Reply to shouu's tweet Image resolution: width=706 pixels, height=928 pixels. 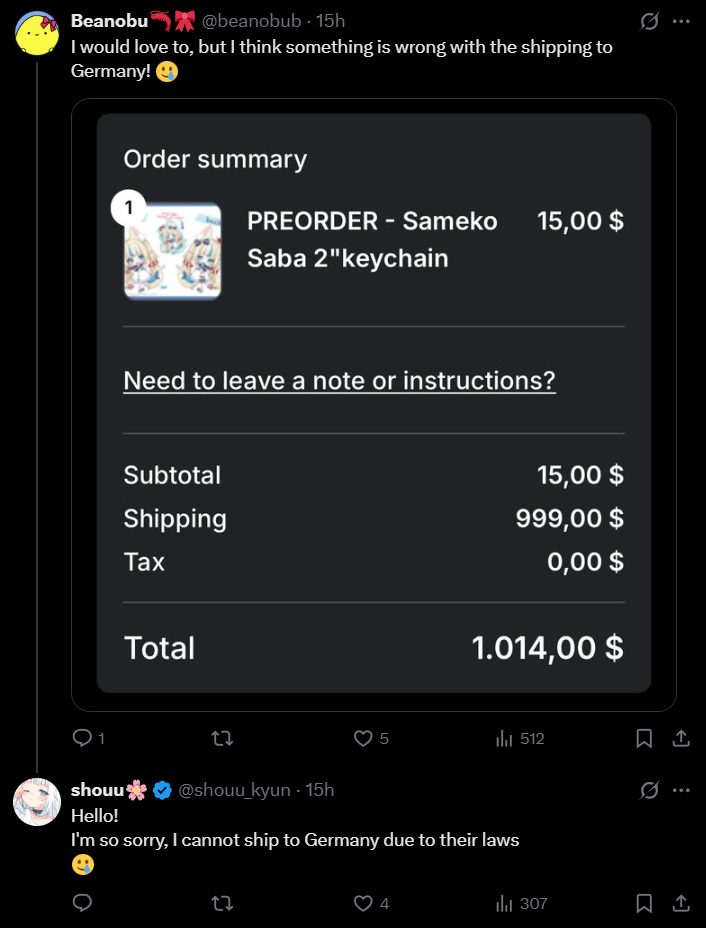83,903
